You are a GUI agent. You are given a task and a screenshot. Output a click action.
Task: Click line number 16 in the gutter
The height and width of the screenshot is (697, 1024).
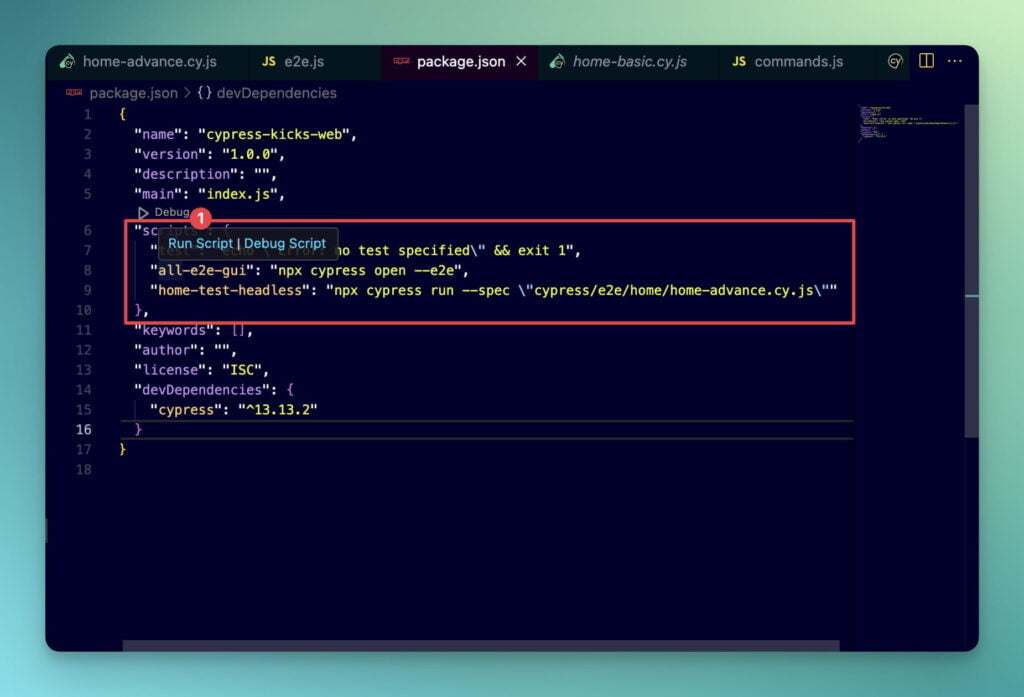84,430
